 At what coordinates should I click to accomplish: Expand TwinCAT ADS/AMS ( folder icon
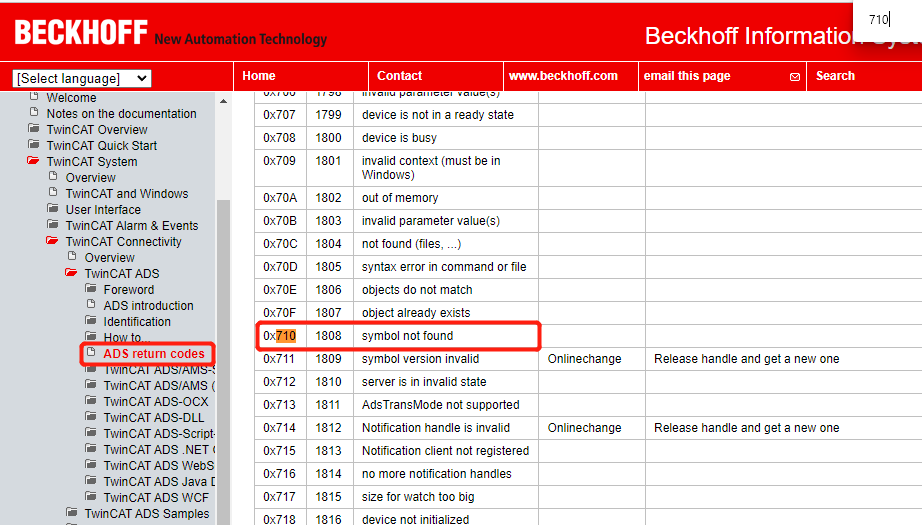tap(91, 384)
